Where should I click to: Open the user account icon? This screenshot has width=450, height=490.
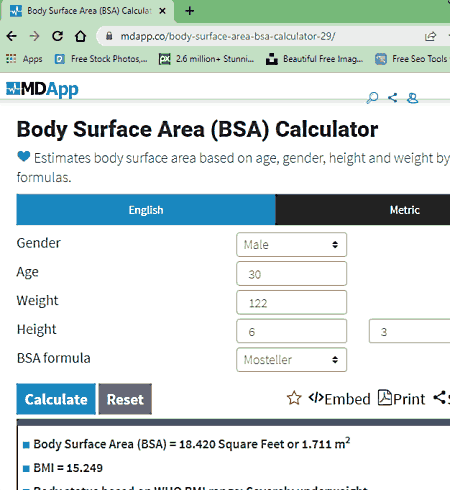click(413, 98)
